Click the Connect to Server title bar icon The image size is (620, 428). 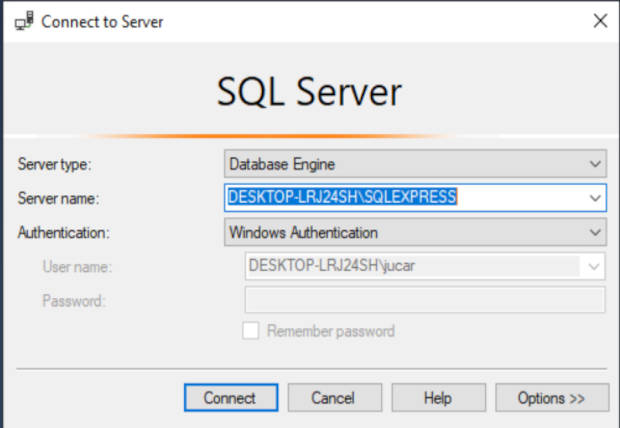coord(24,21)
